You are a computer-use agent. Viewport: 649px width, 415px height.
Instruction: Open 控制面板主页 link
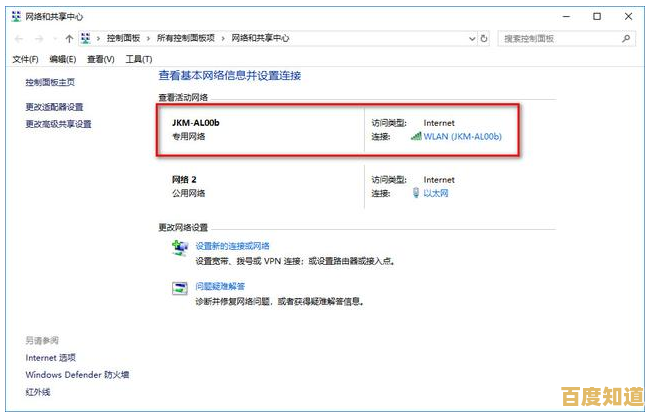pos(50,82)
